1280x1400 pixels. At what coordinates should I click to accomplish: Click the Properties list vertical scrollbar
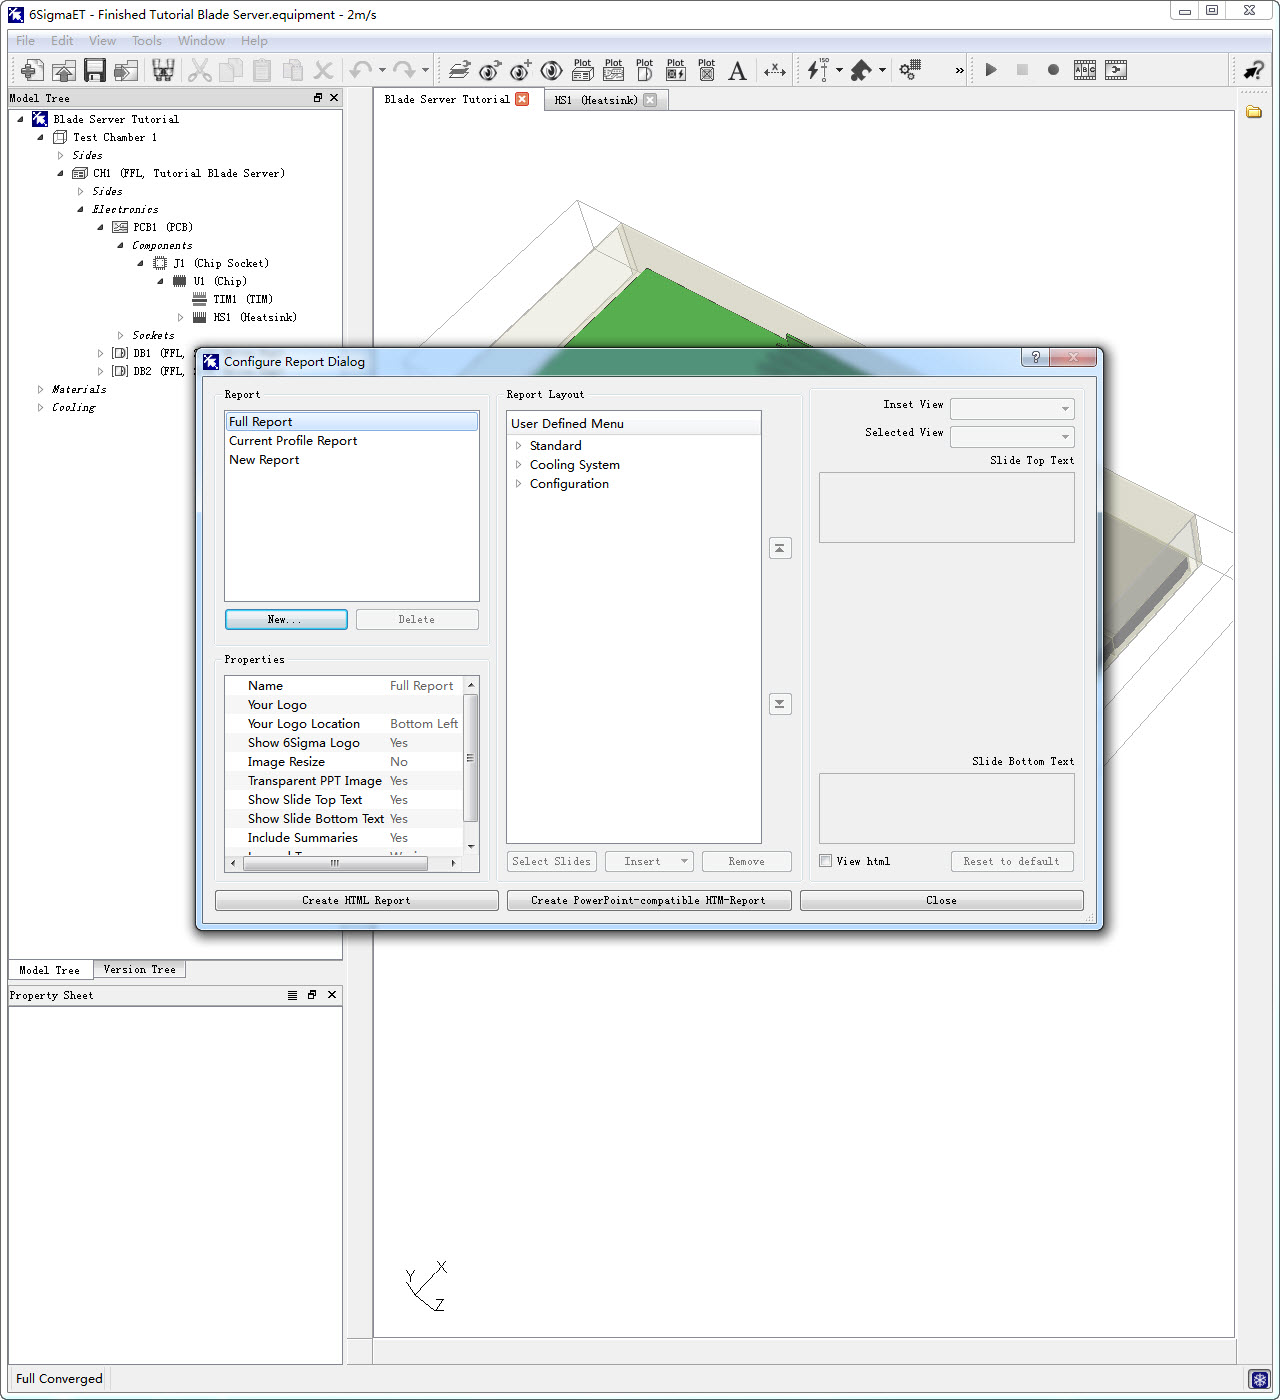(x=470, y=758)
